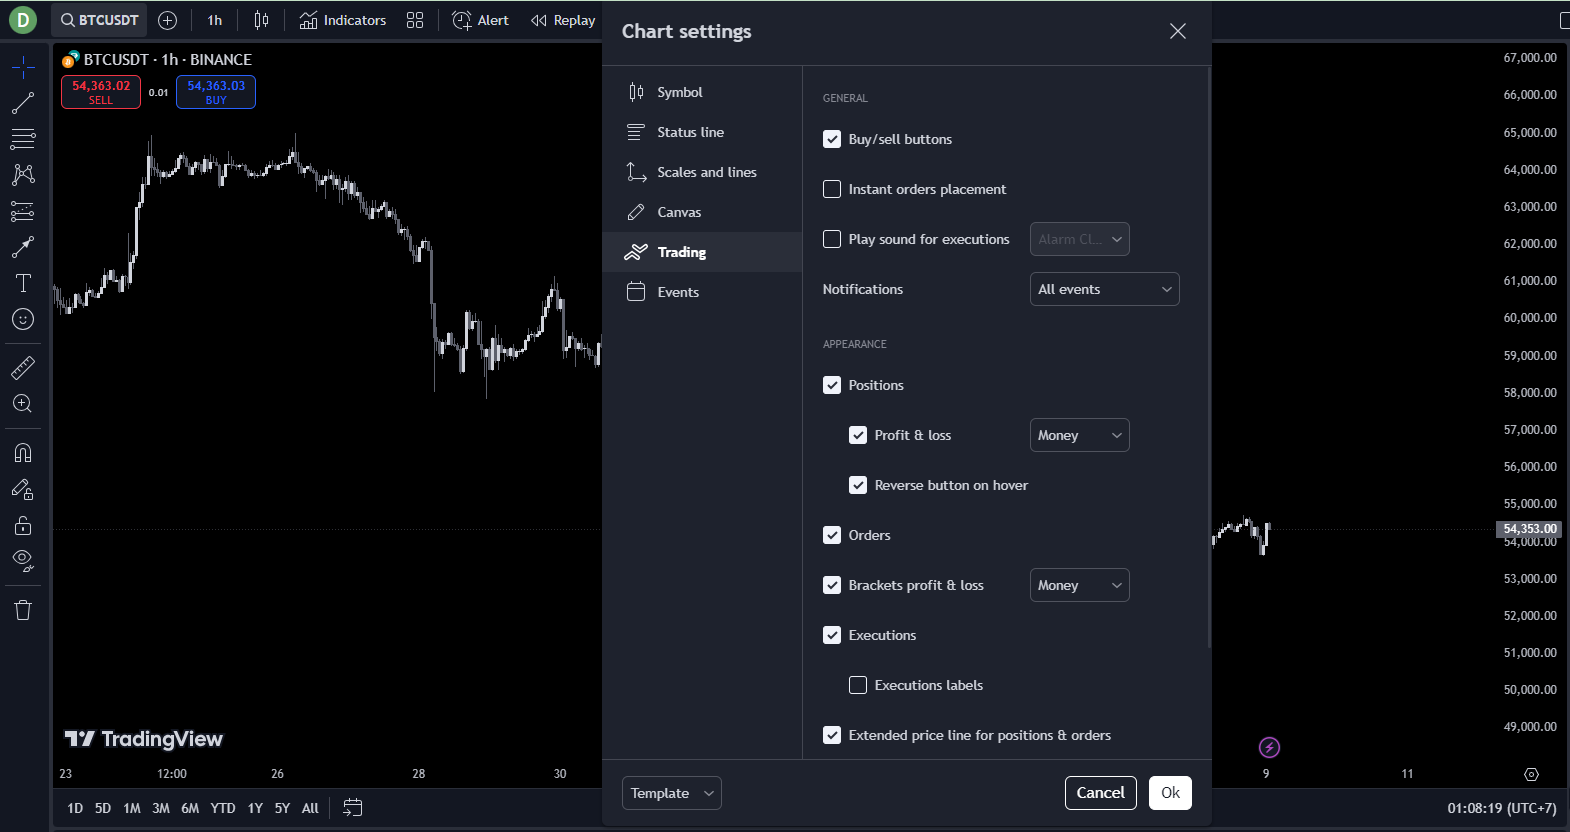Viewport: 1570px width, 832px height.
Task: Open the go to date calendar icon
Action: [x=353, y=808]
